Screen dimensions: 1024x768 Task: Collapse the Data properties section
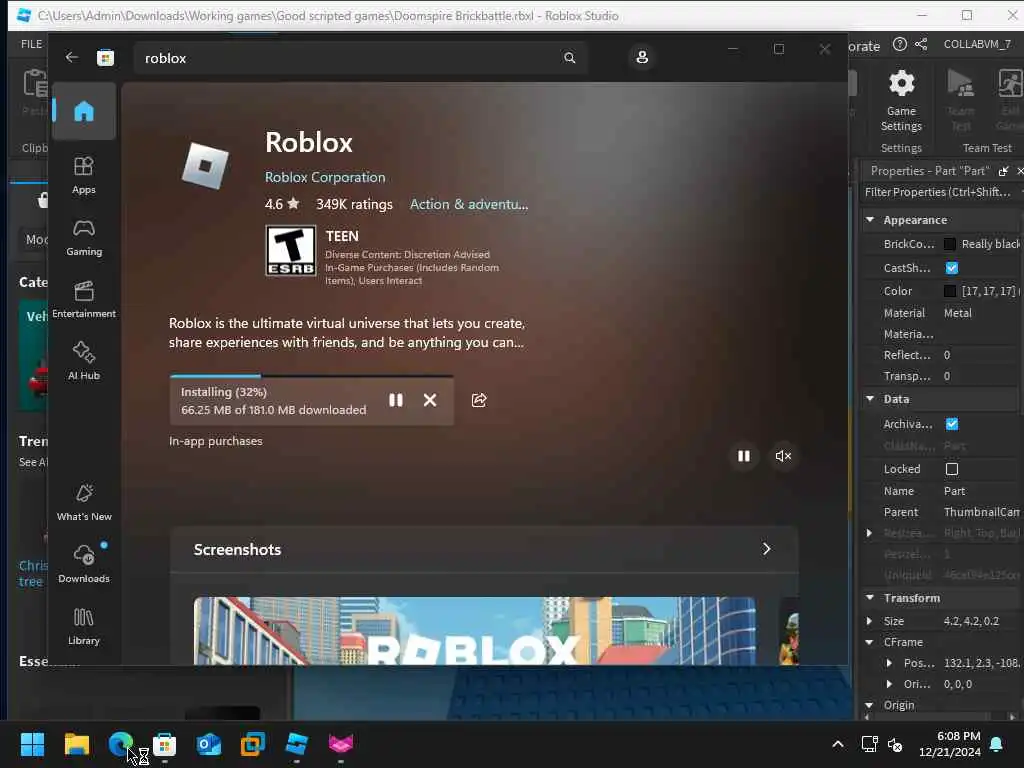pos(870,398)
